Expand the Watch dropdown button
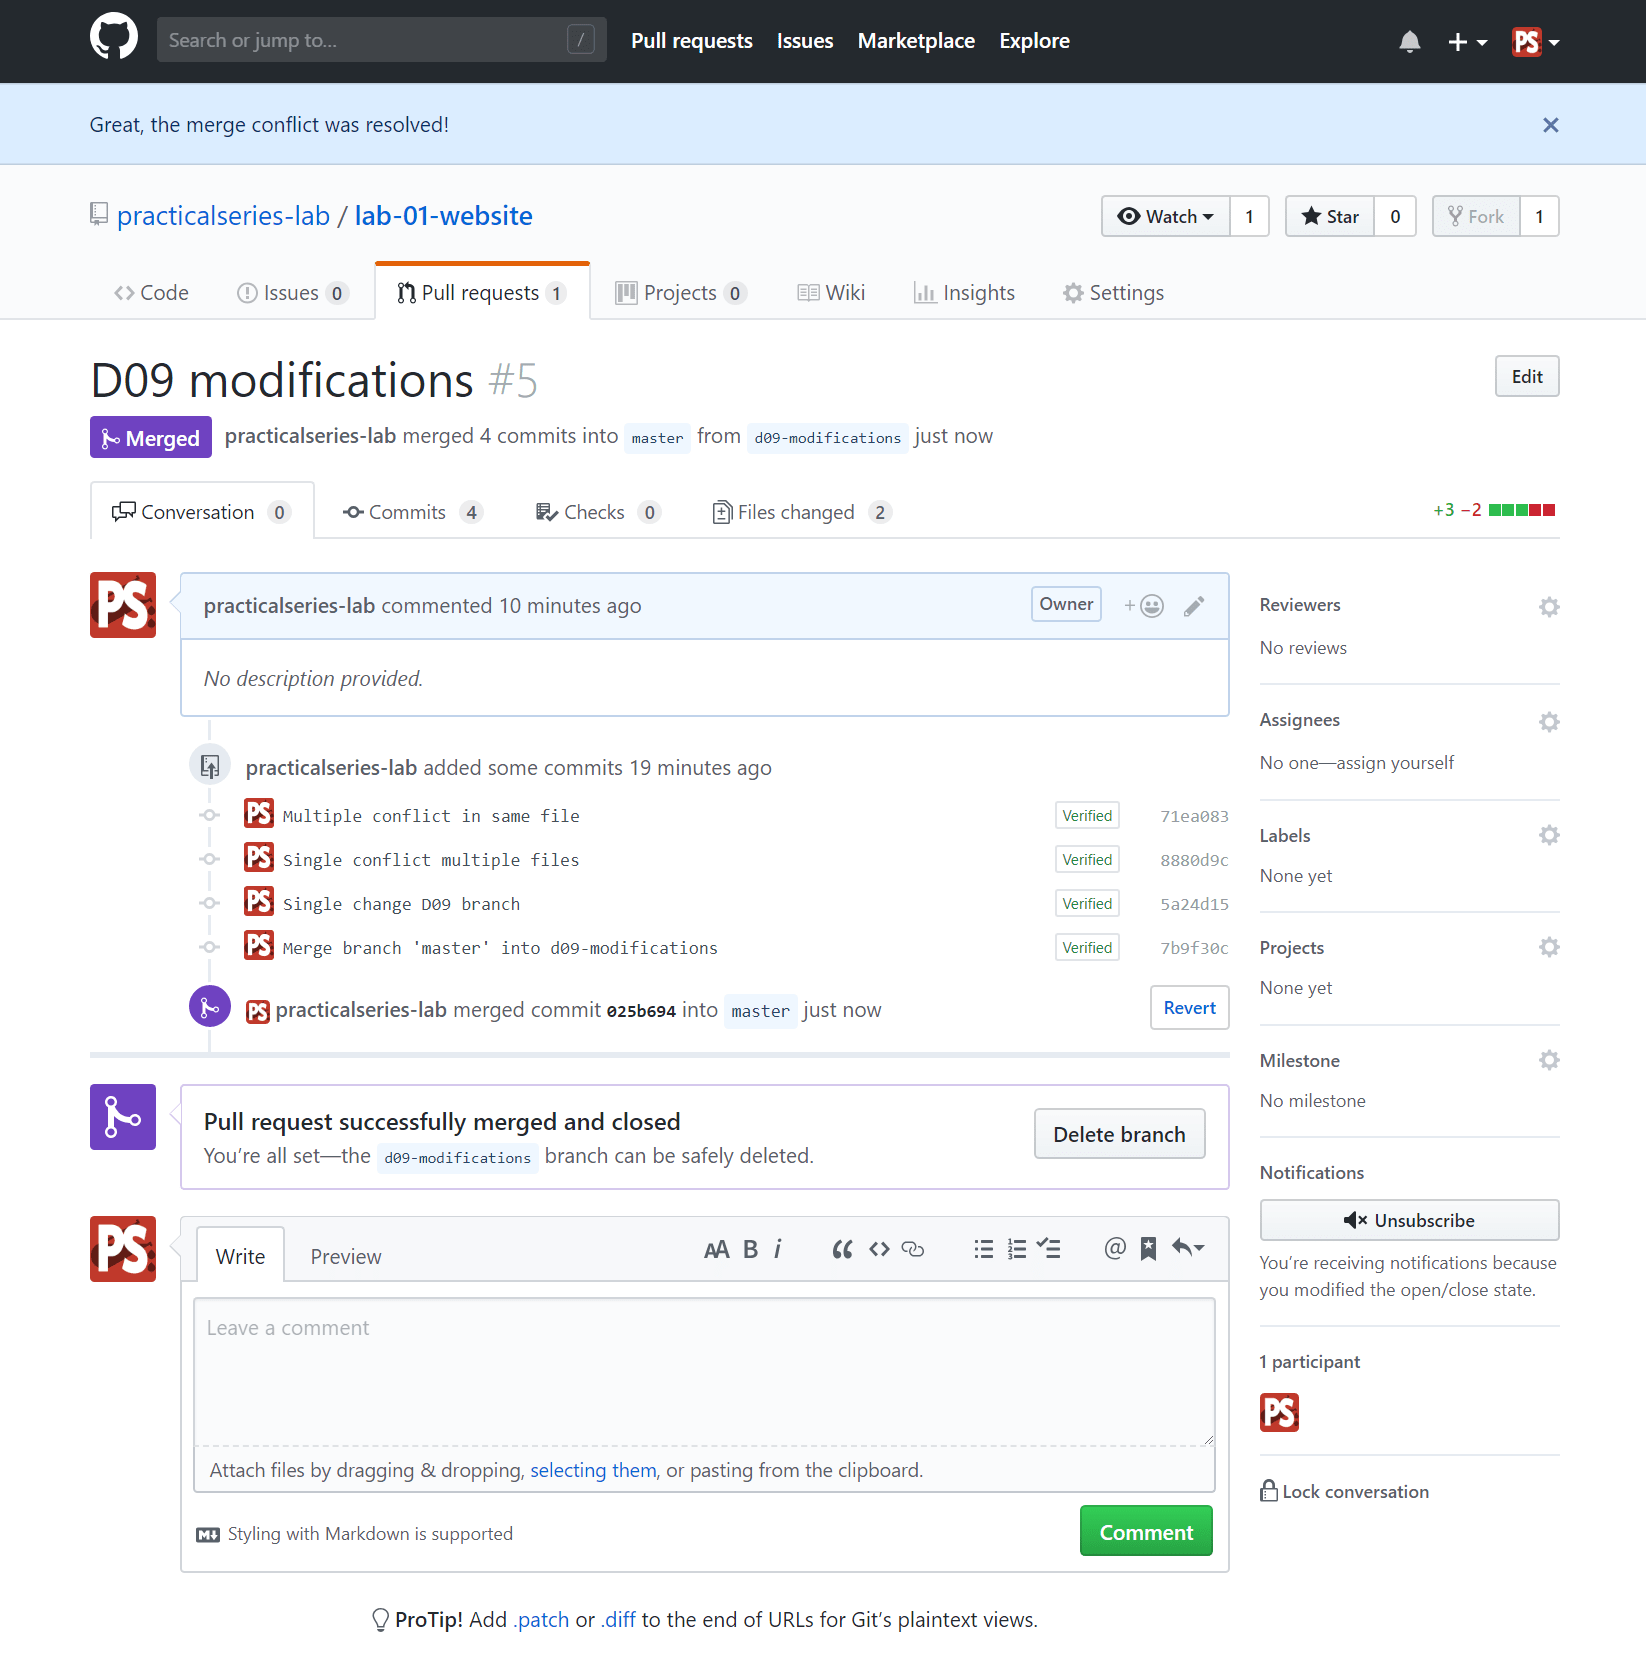The image size is (1646, 1655). [1166, 216]
